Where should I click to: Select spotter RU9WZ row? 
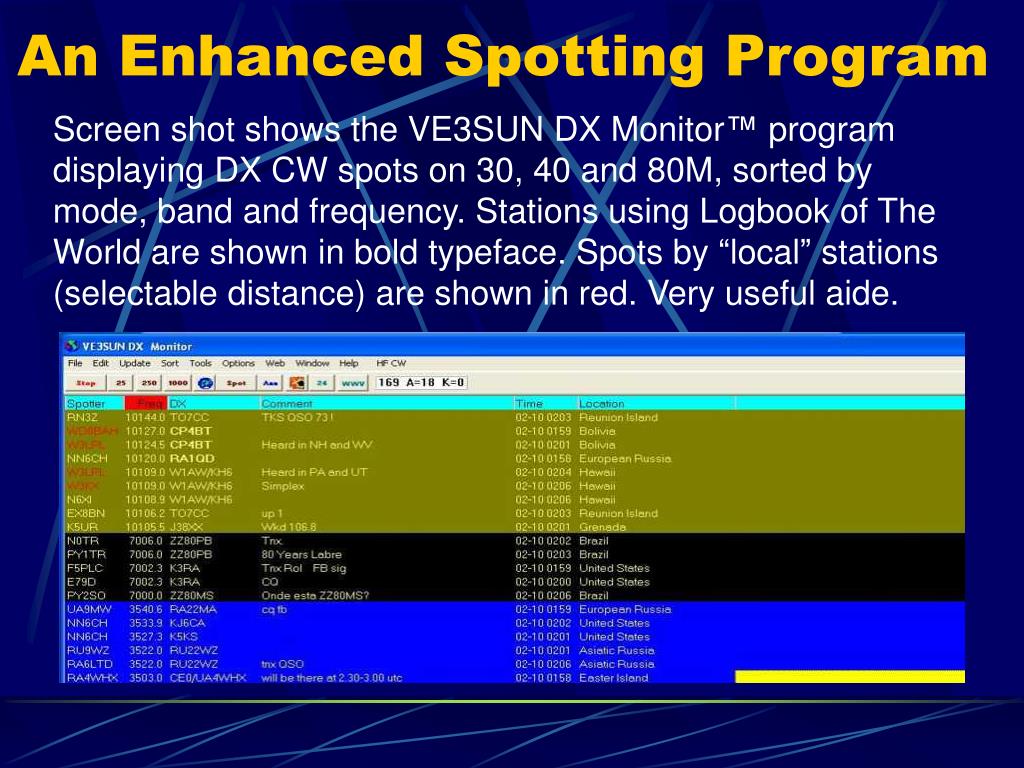pos(88,650)
